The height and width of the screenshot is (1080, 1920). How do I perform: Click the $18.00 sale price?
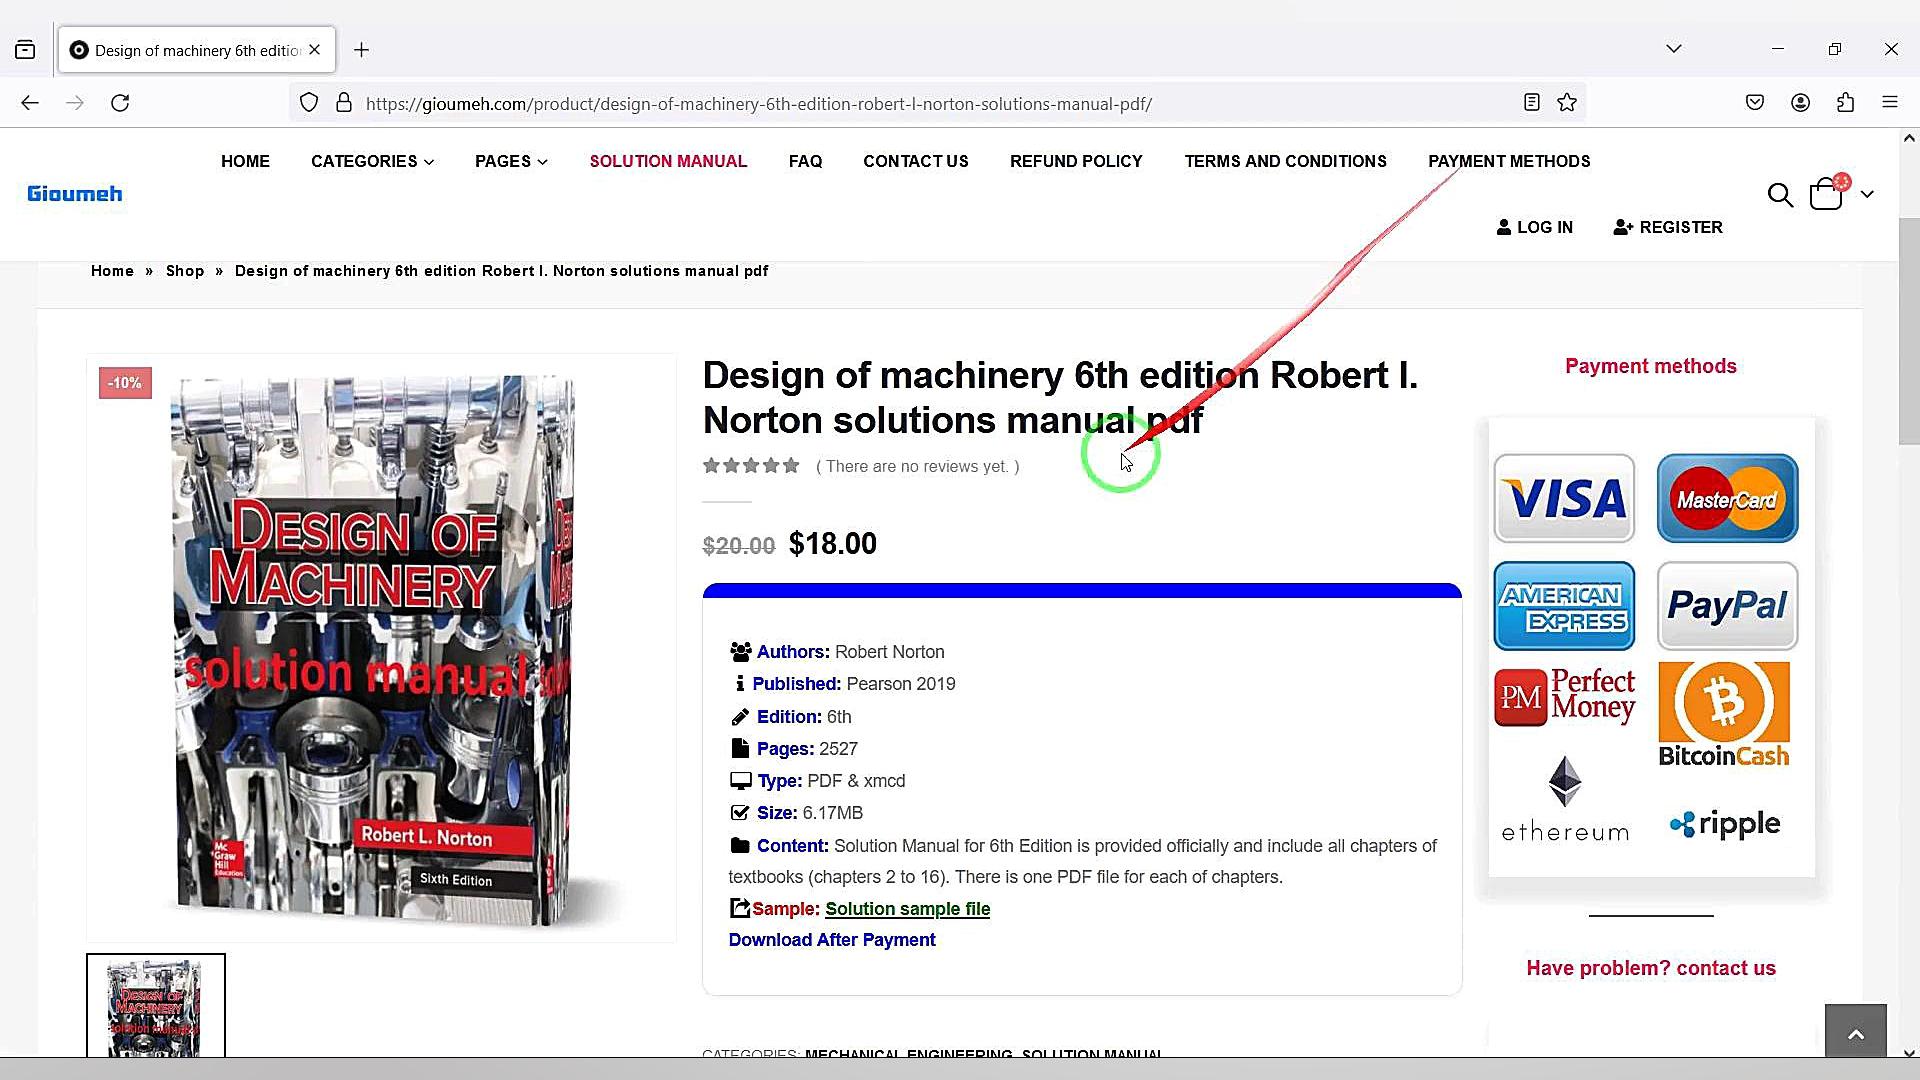[x=833, y=544]
